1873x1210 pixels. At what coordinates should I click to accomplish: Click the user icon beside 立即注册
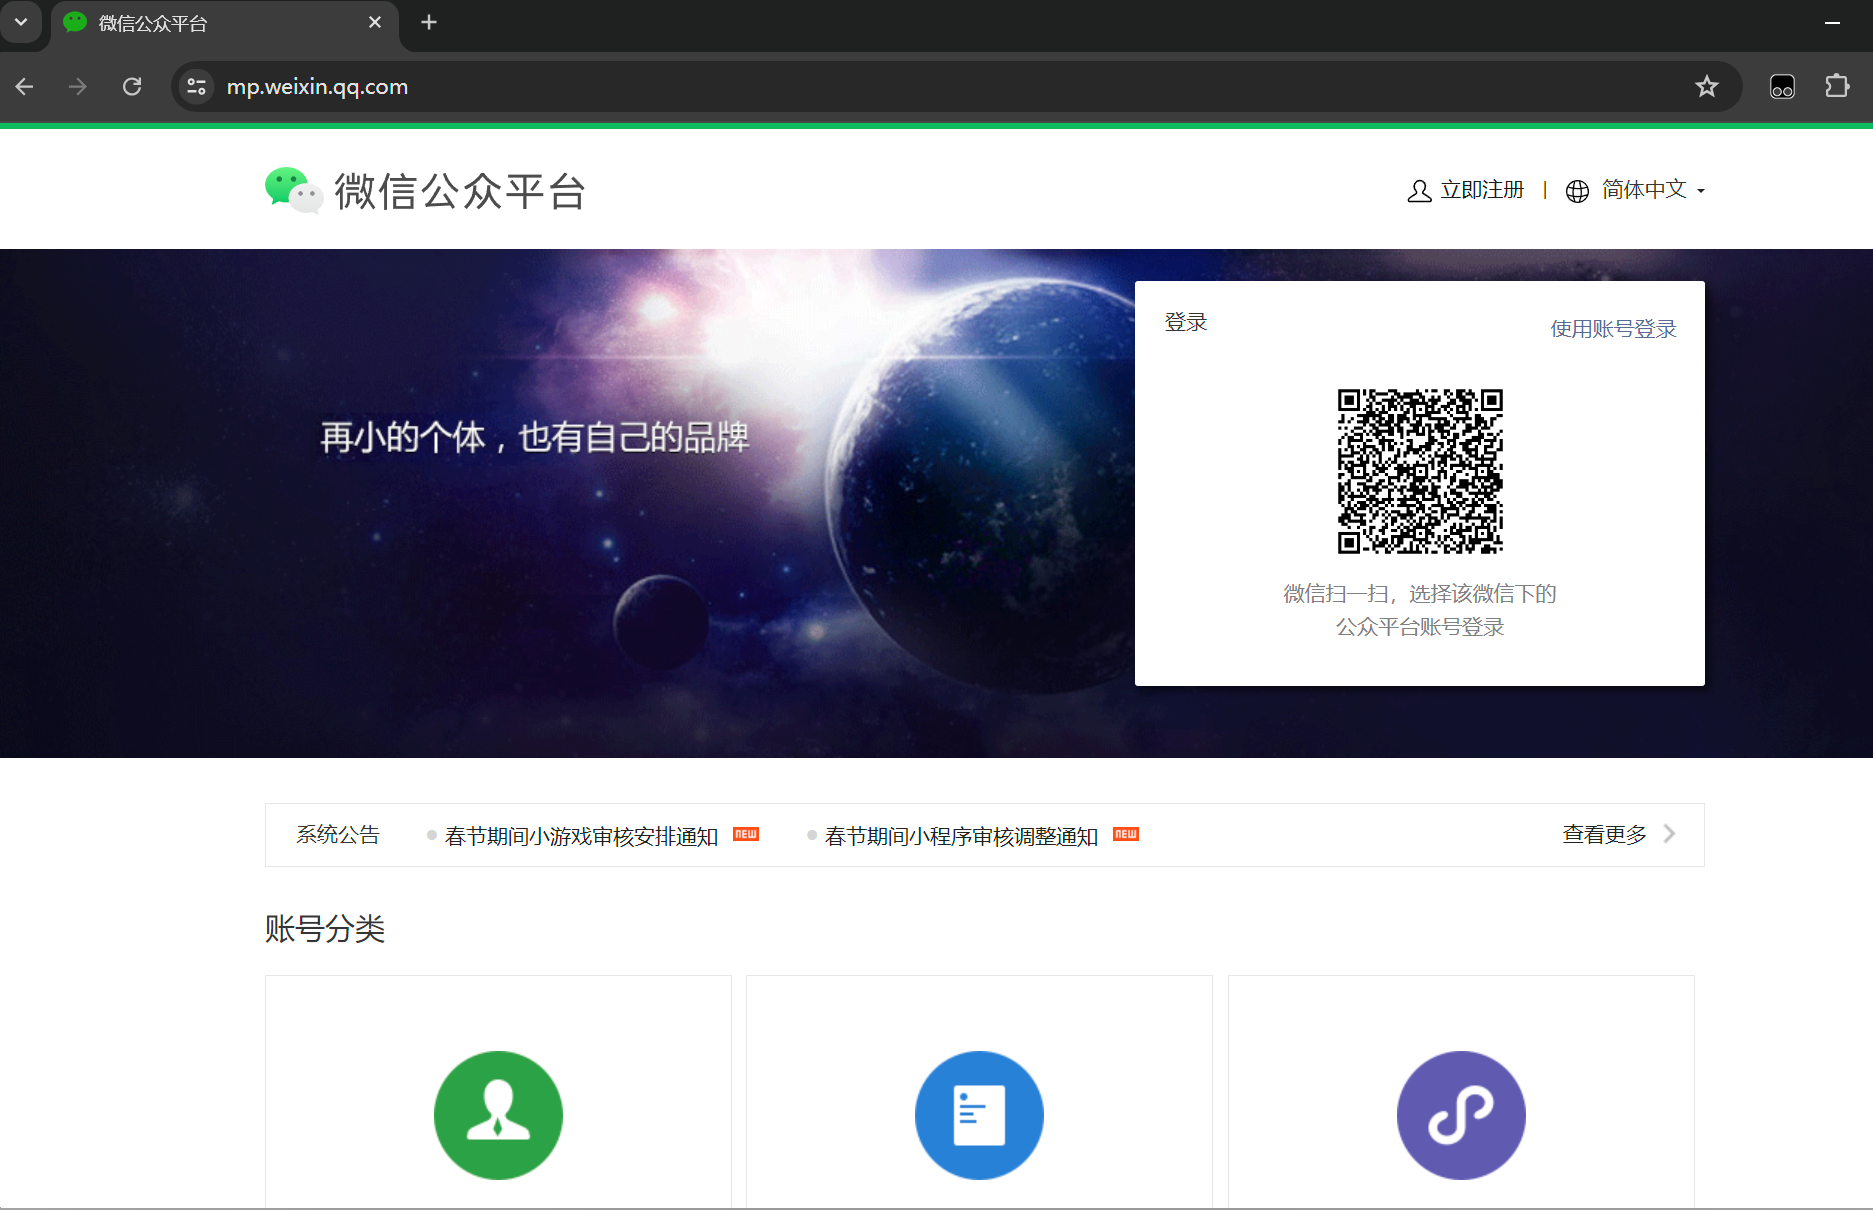tap(1419, 191)
